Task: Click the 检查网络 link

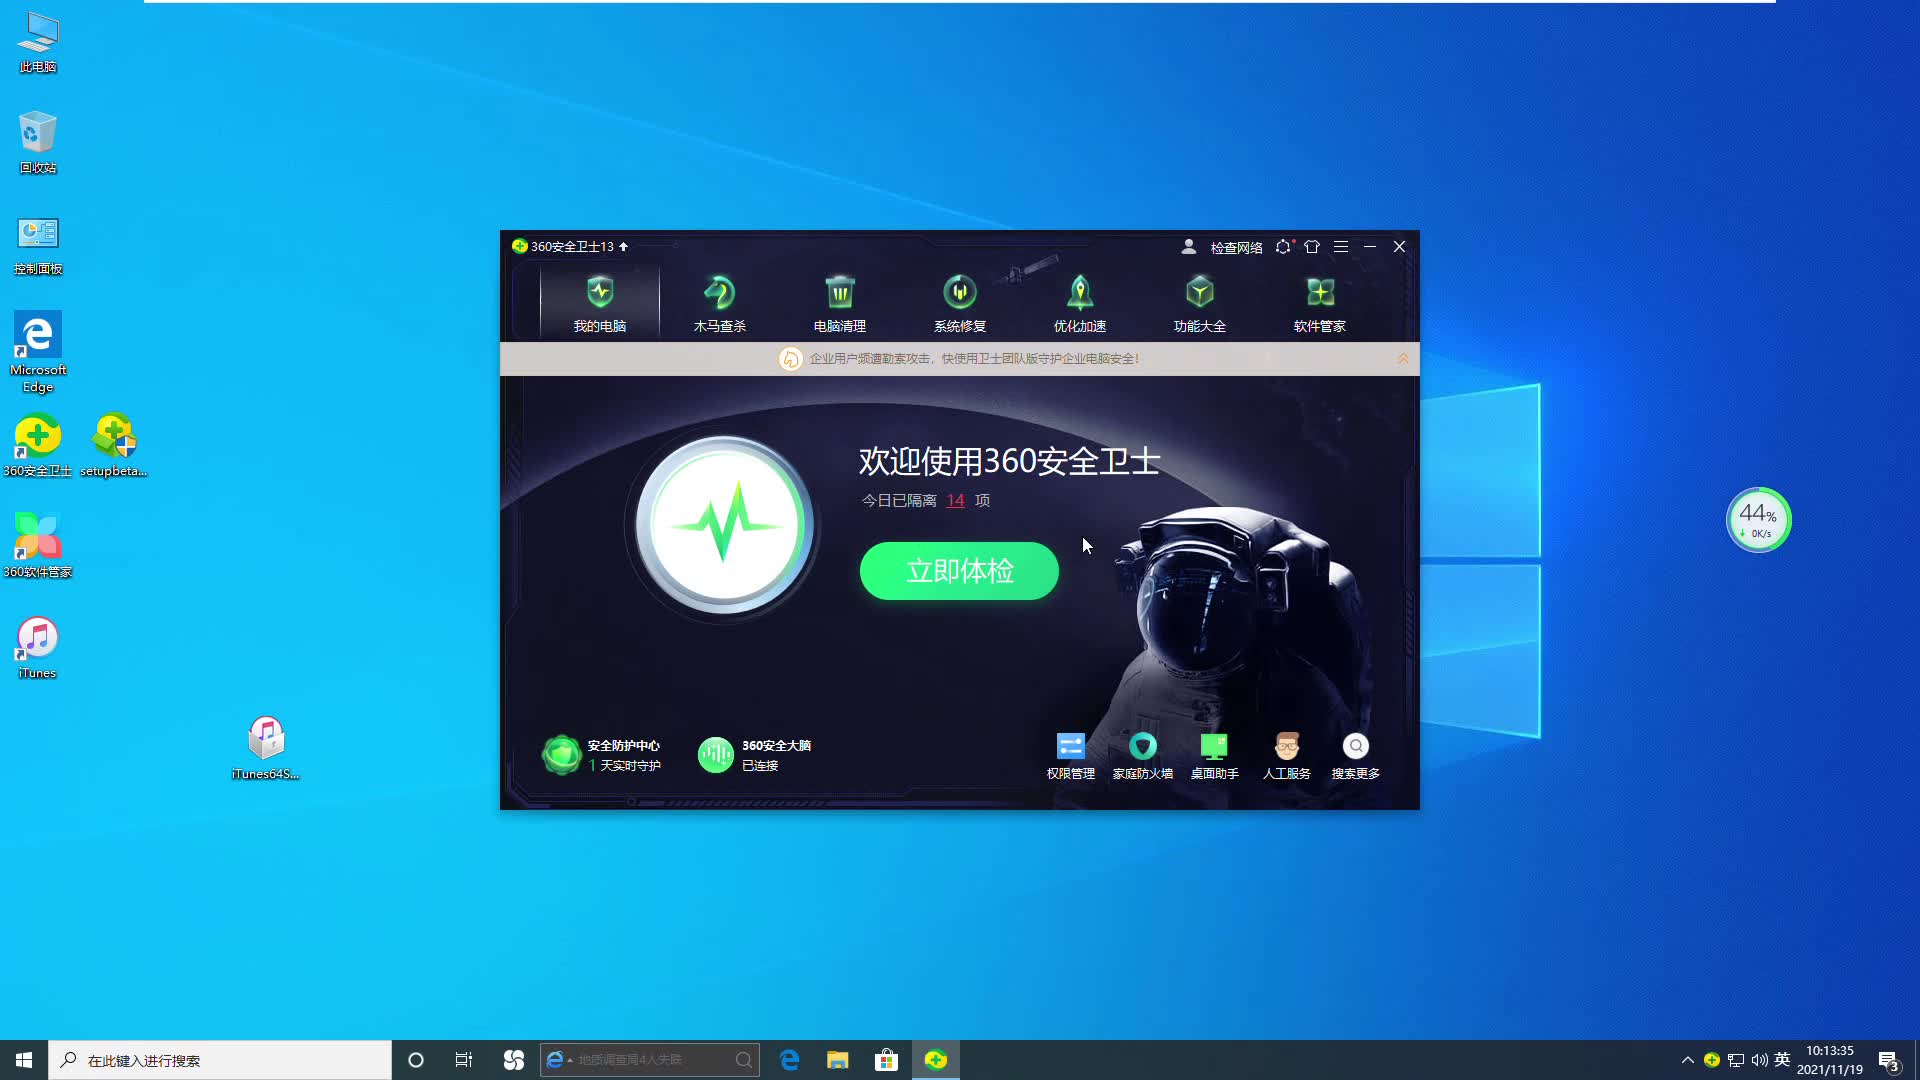Action: [x=1236, y=247]
